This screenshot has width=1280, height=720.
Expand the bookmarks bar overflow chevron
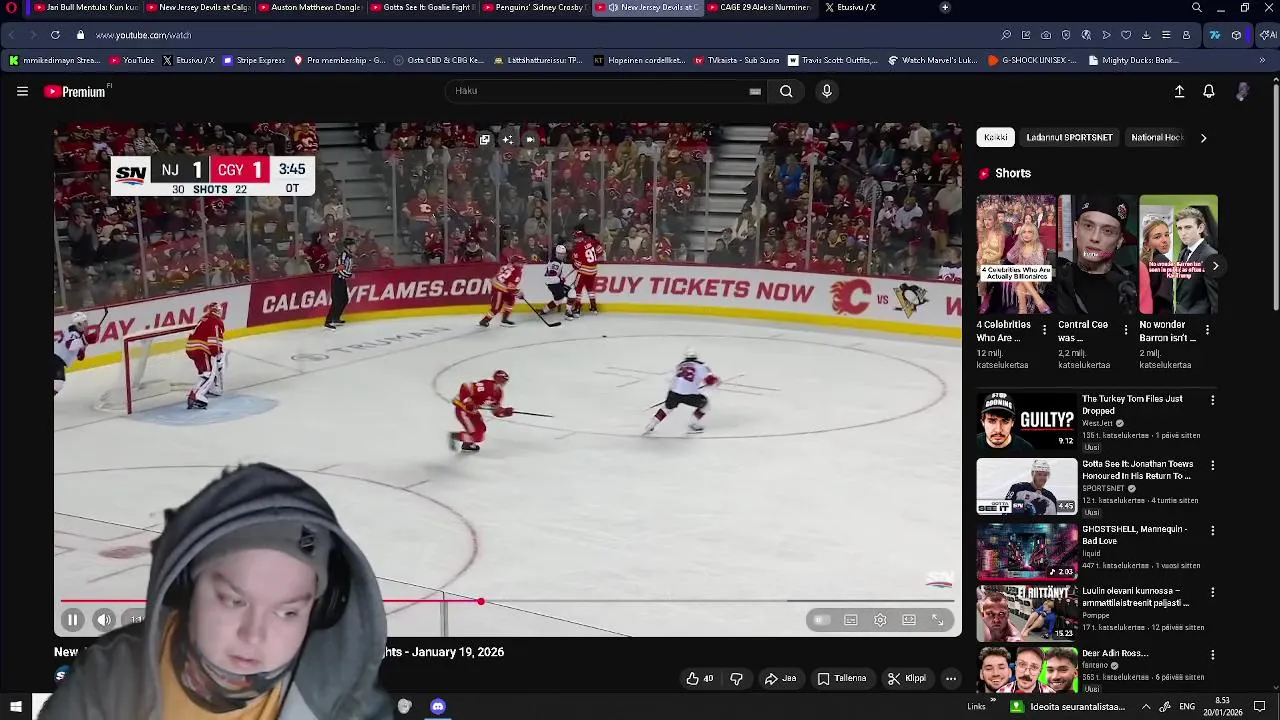click(x=1262, y=60)
